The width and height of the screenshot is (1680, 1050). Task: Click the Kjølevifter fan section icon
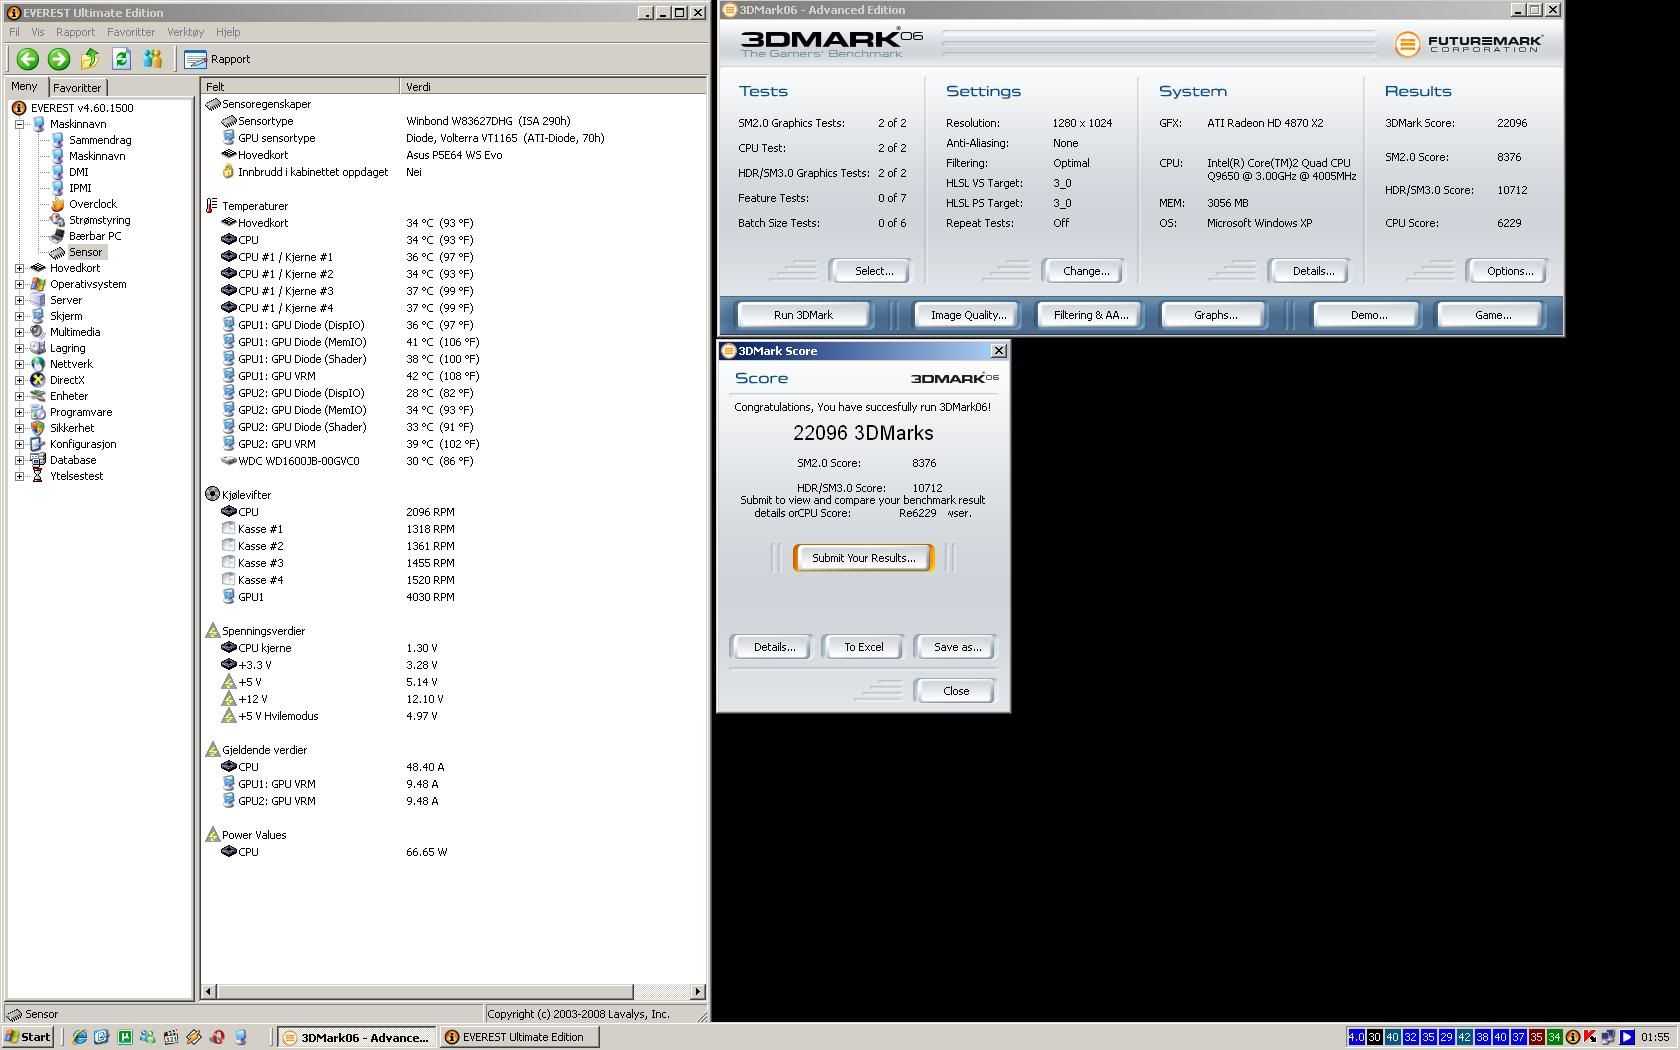(212, 495)
